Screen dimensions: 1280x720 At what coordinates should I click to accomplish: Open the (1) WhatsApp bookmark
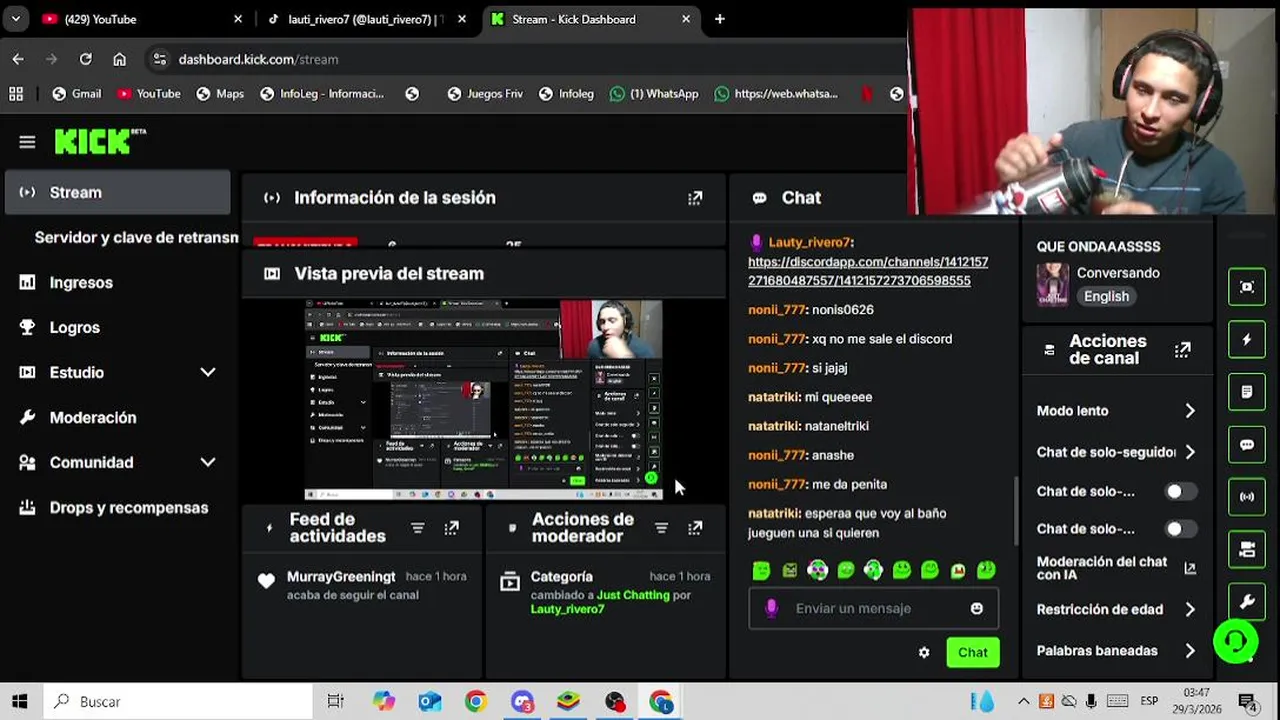pyautogui.click(x=654, y=94)
